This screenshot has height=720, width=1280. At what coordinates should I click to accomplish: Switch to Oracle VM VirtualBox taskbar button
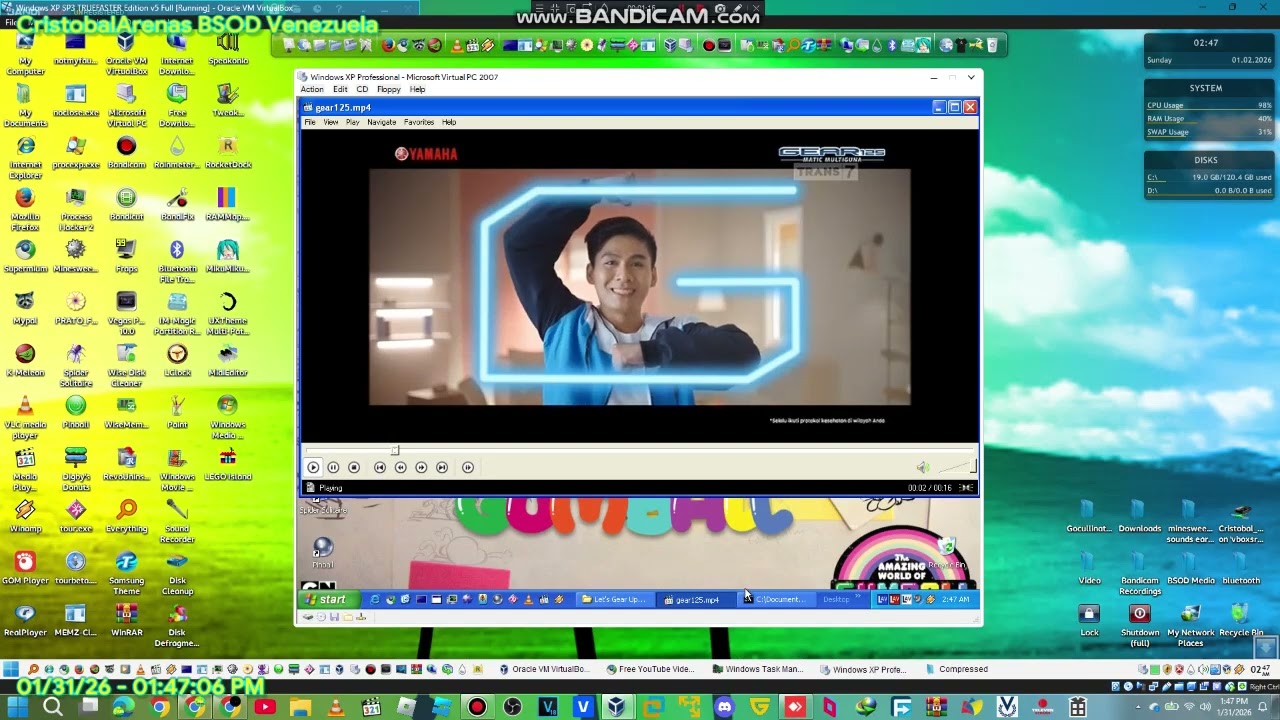point(545,670)
